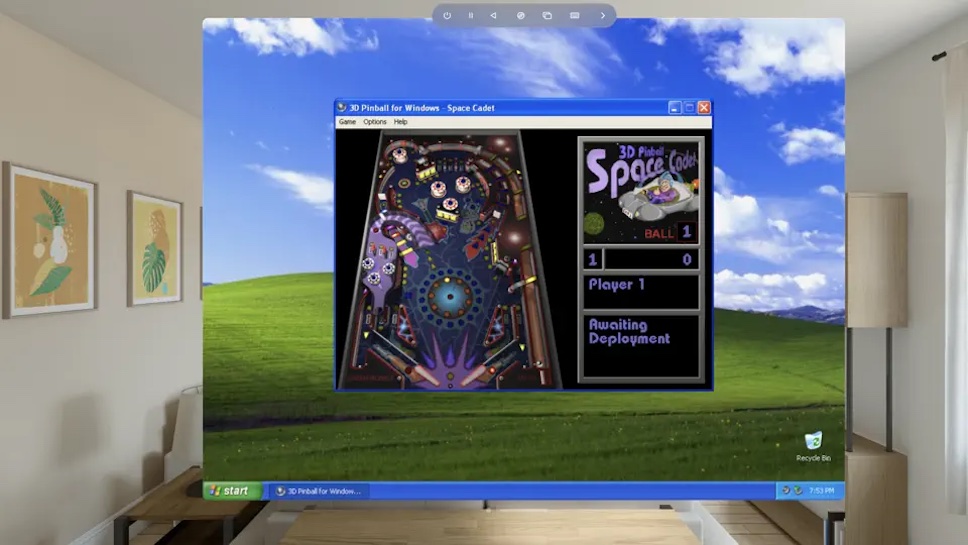Select 3D Pinball taskbar button
968x545 pixels.
(x=318, y=491)
